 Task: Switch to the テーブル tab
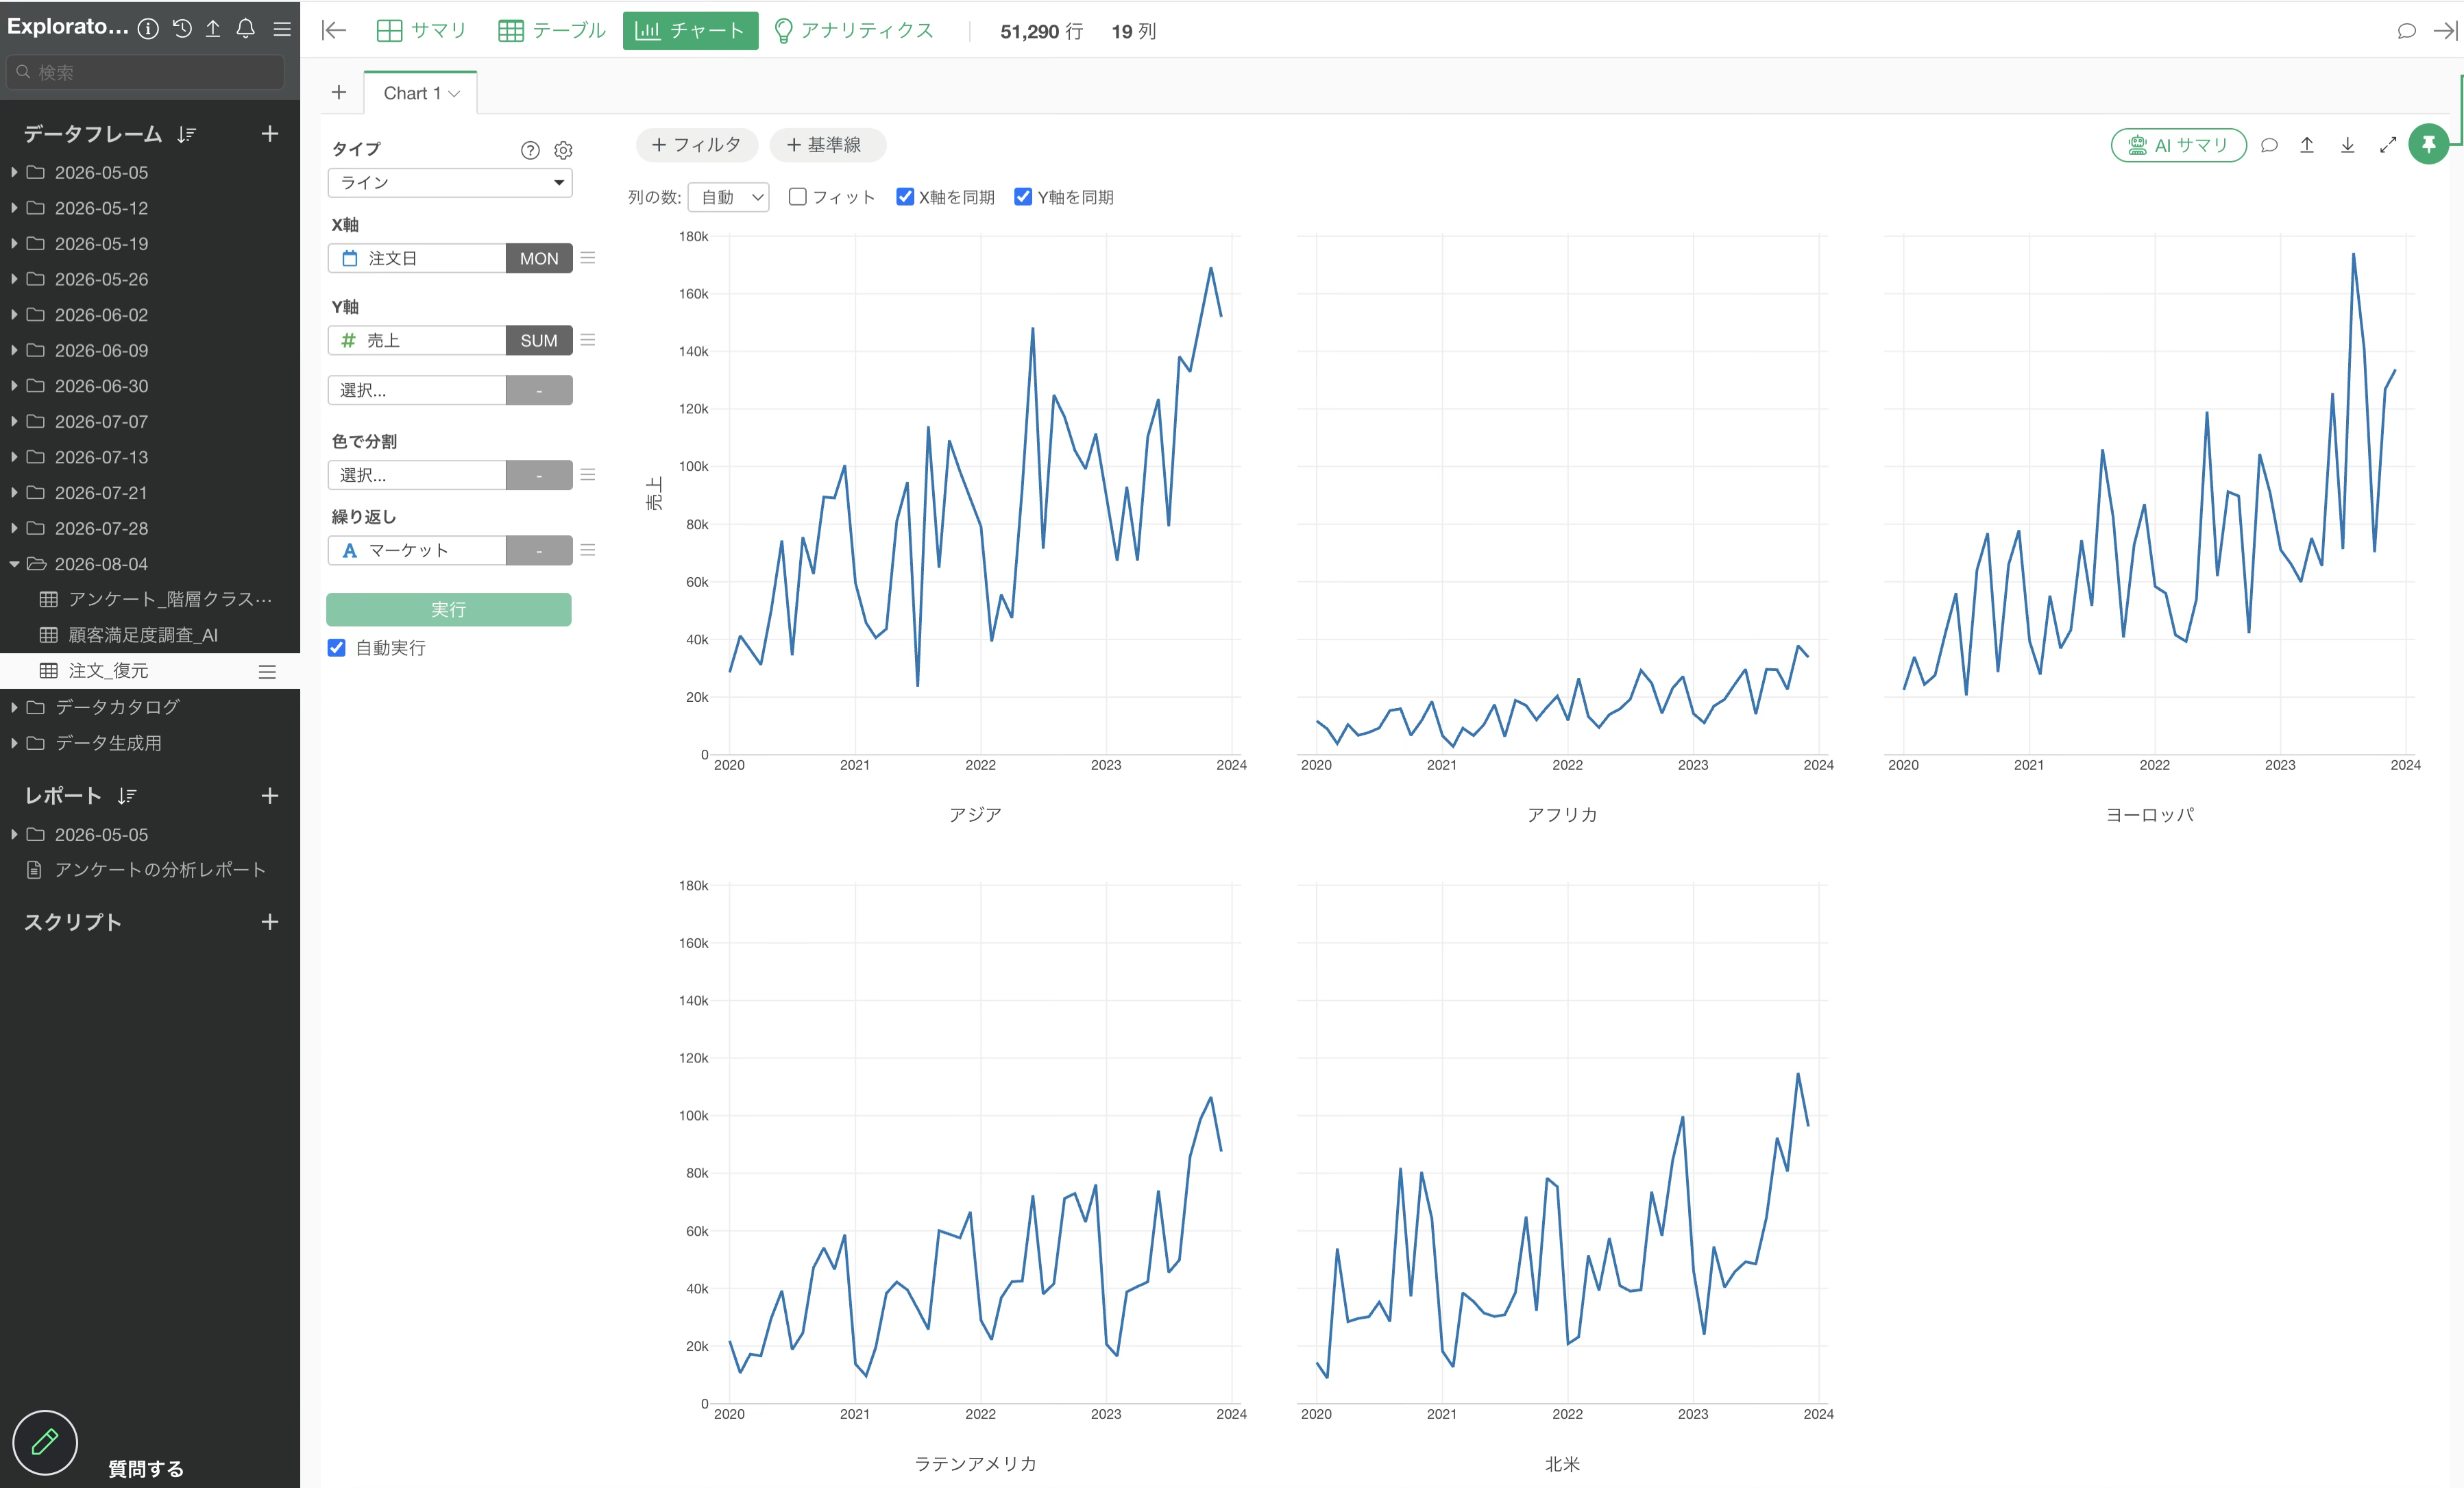click(x=552, y=31)
